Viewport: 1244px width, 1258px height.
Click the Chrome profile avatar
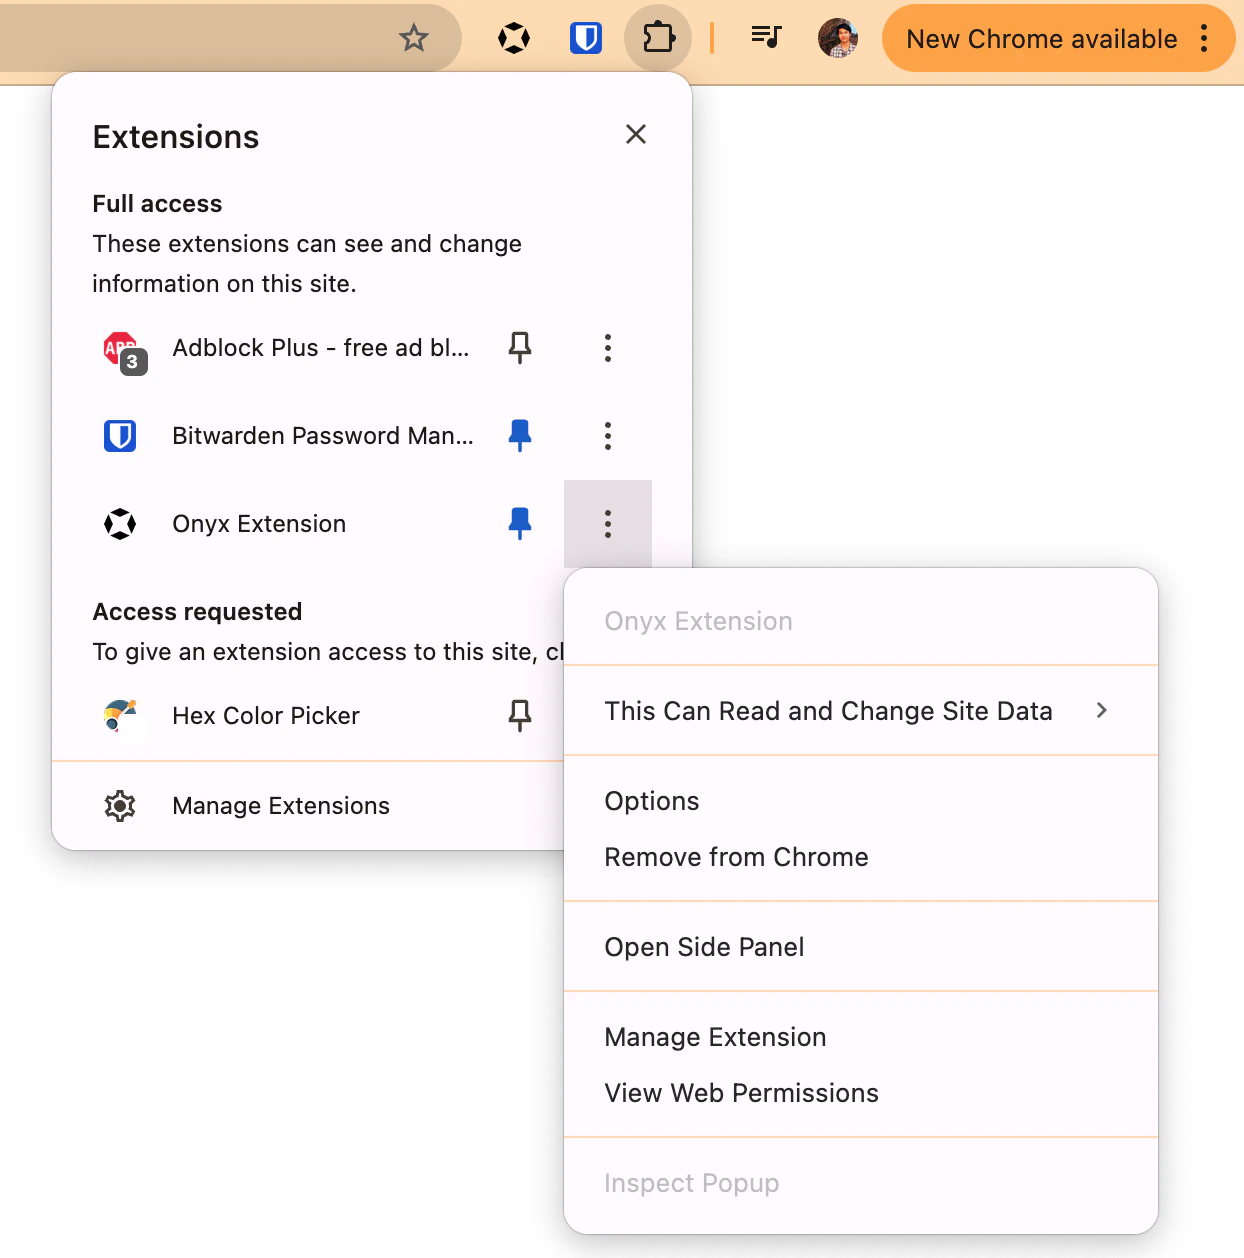[838, 38]
